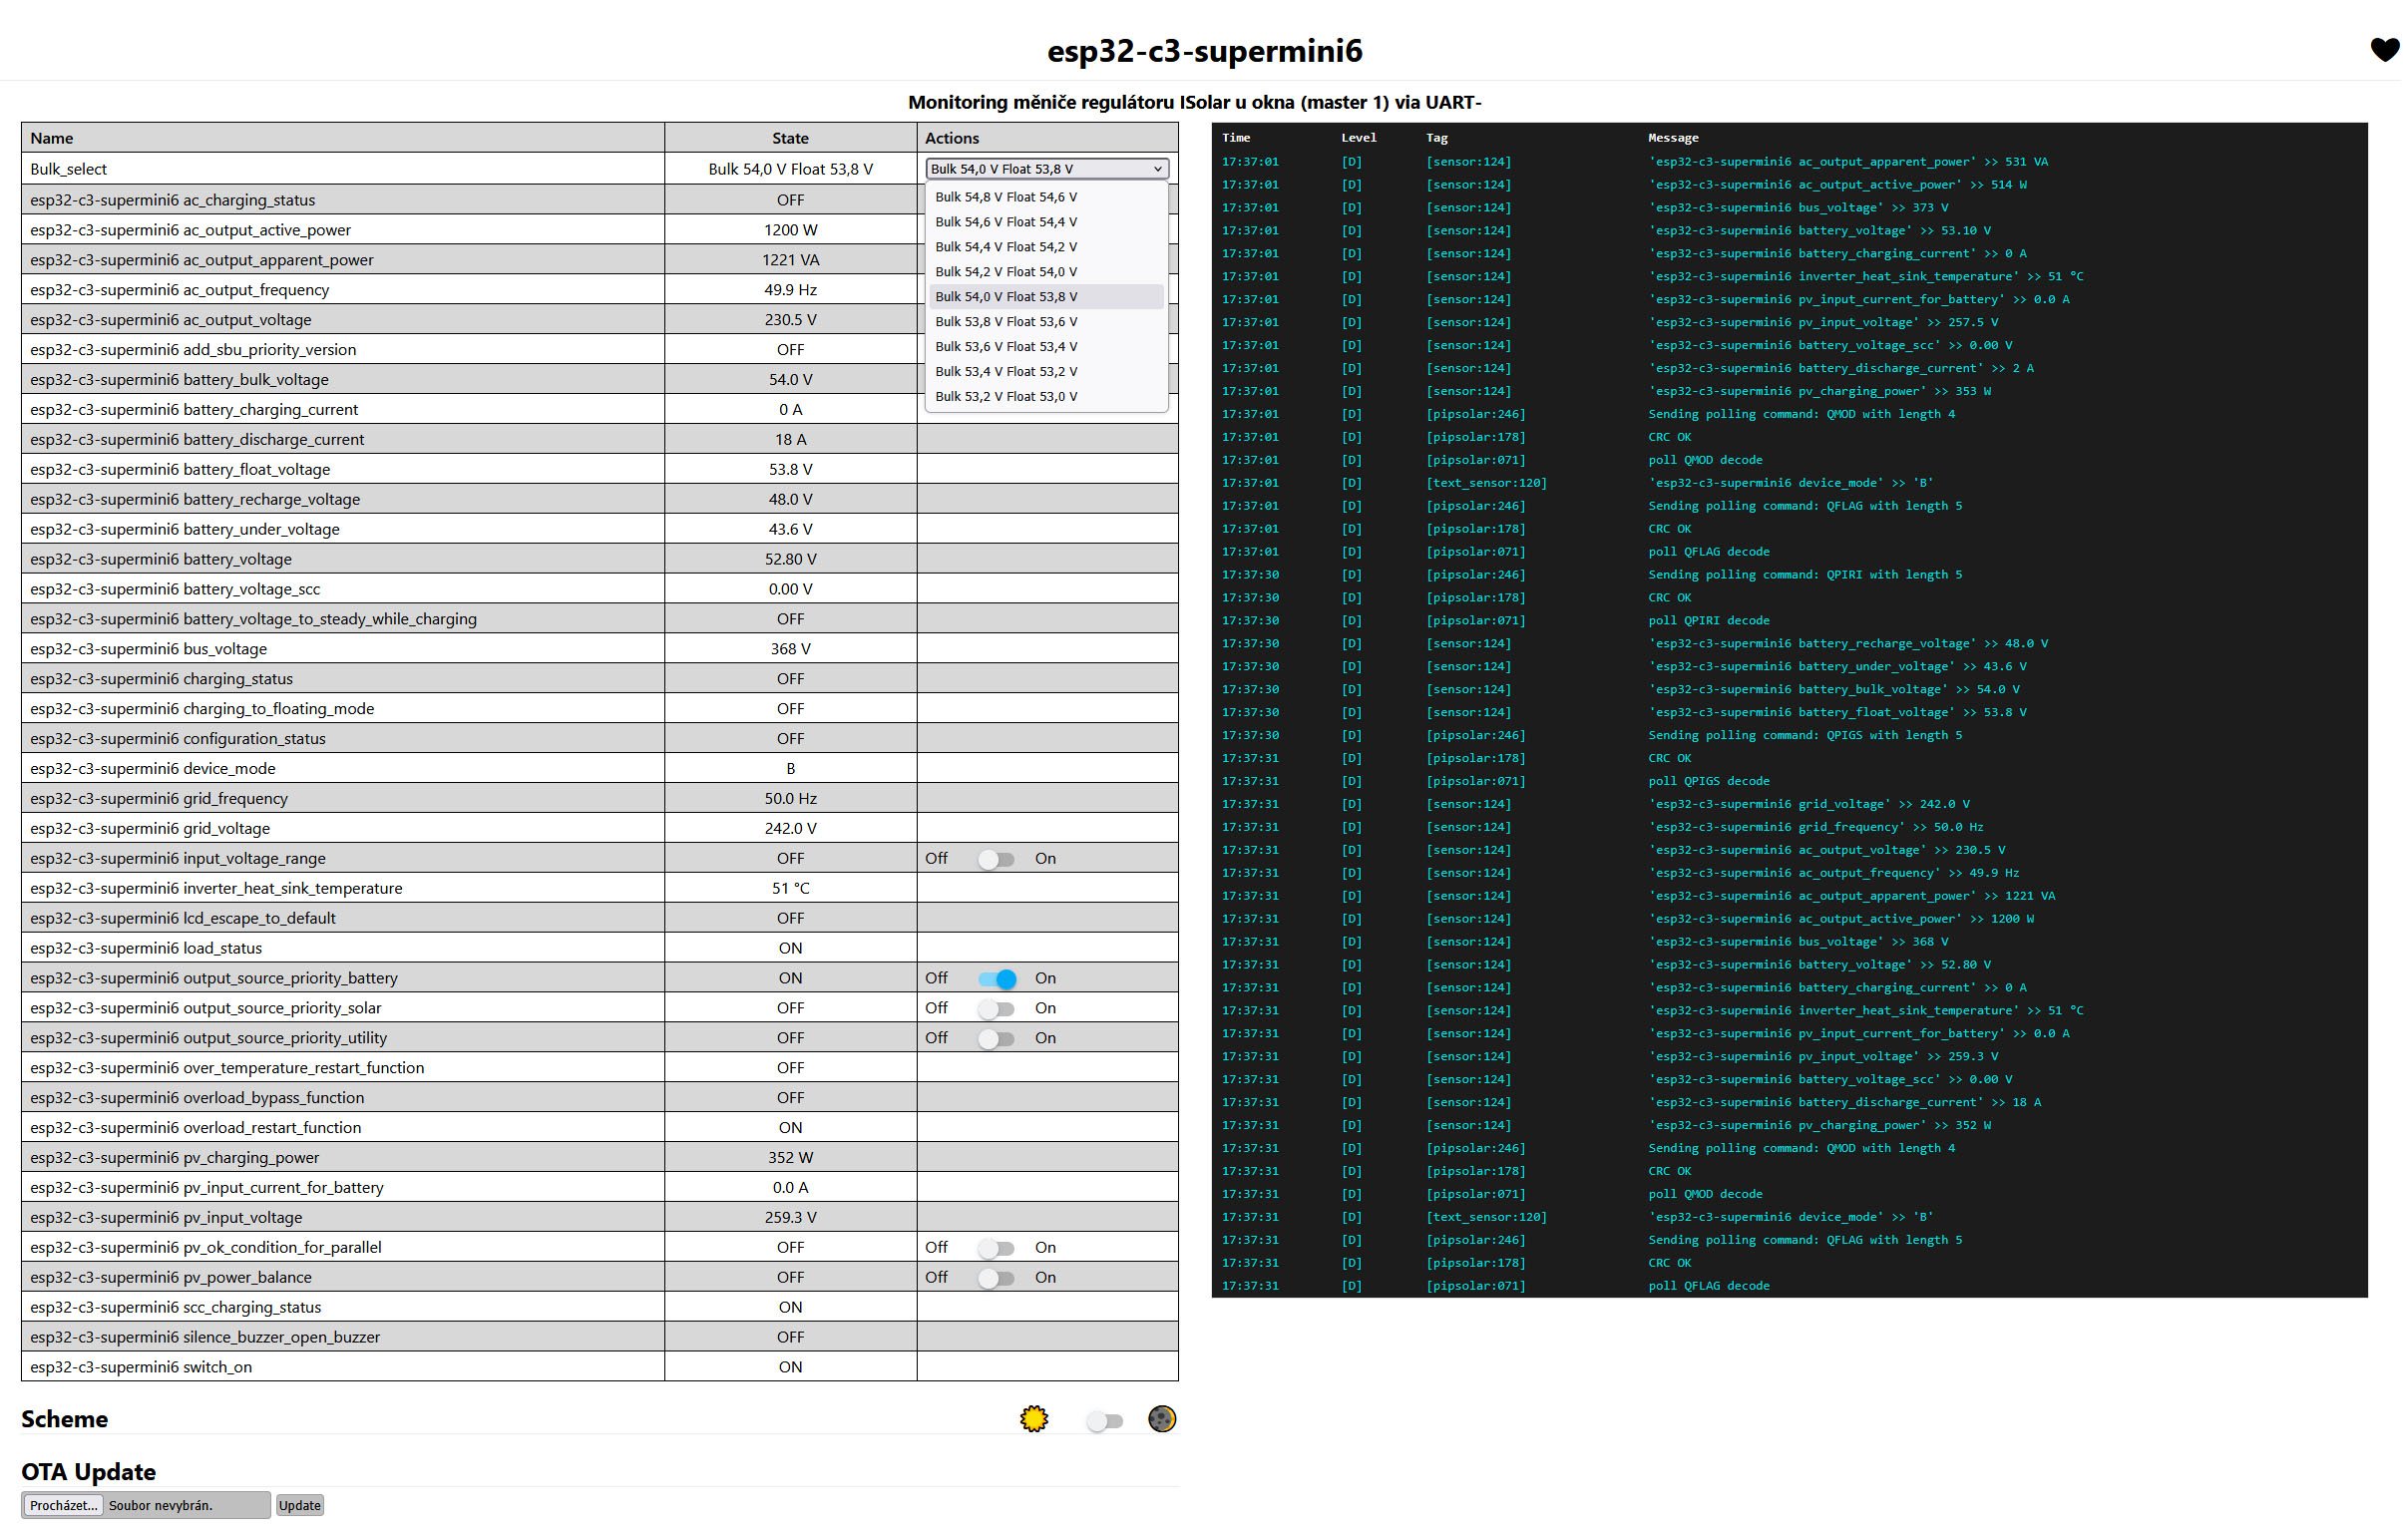Toggle pv_power_balance switch

pyautogui.click(x=996, y=1278)
